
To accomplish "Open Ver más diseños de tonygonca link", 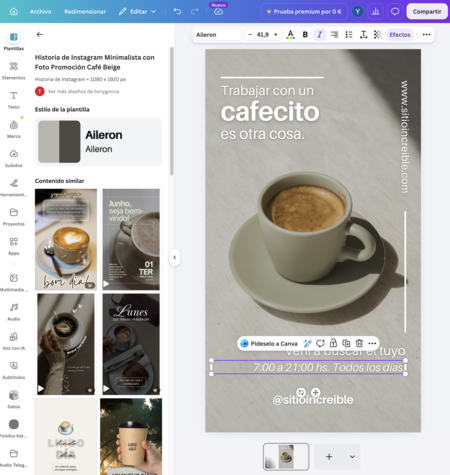I will click(83, 91).
